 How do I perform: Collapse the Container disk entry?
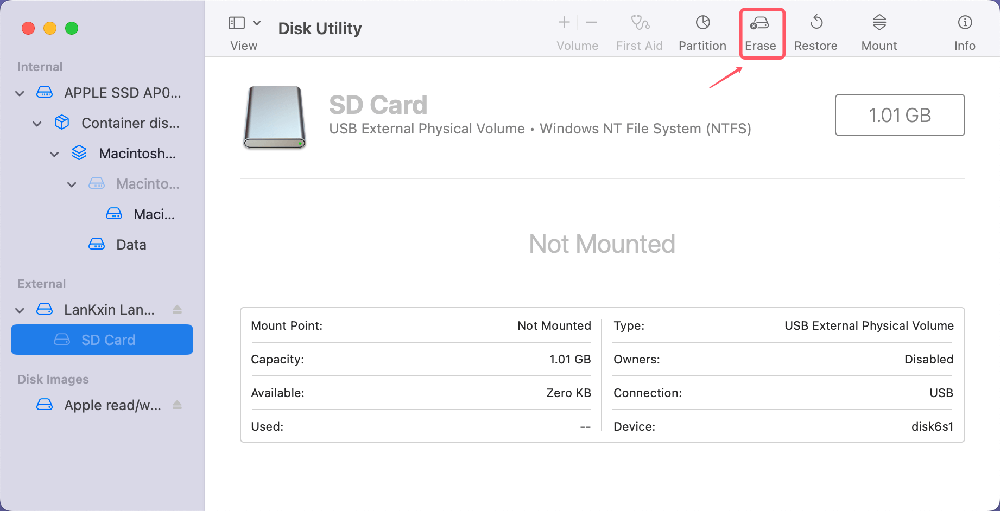(37, 124)
